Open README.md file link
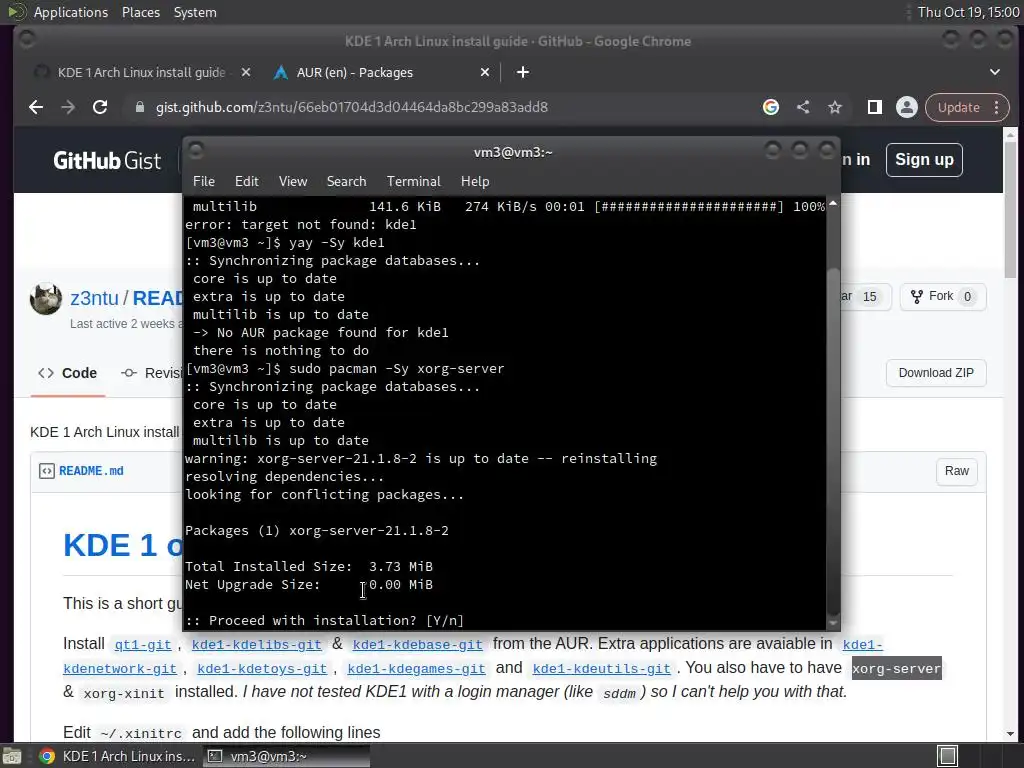1024x768 pixels. 91,471
